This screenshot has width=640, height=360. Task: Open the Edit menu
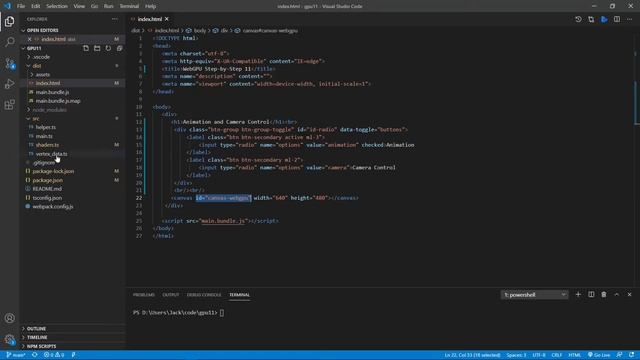[x=36, y=6]
